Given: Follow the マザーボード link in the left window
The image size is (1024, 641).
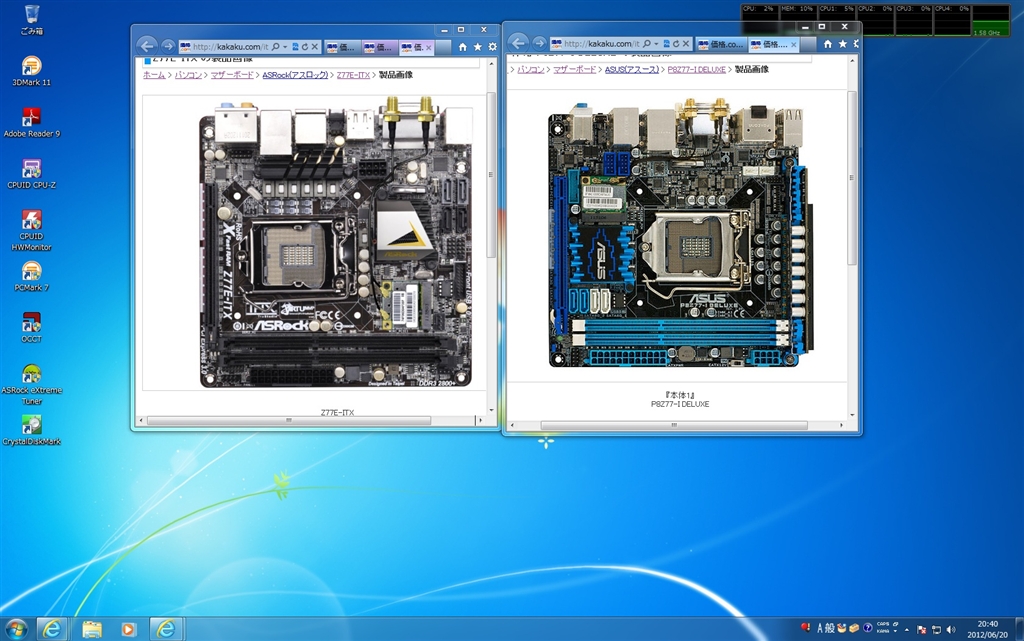Looking at the screenshot, I should tap(232, 75).
